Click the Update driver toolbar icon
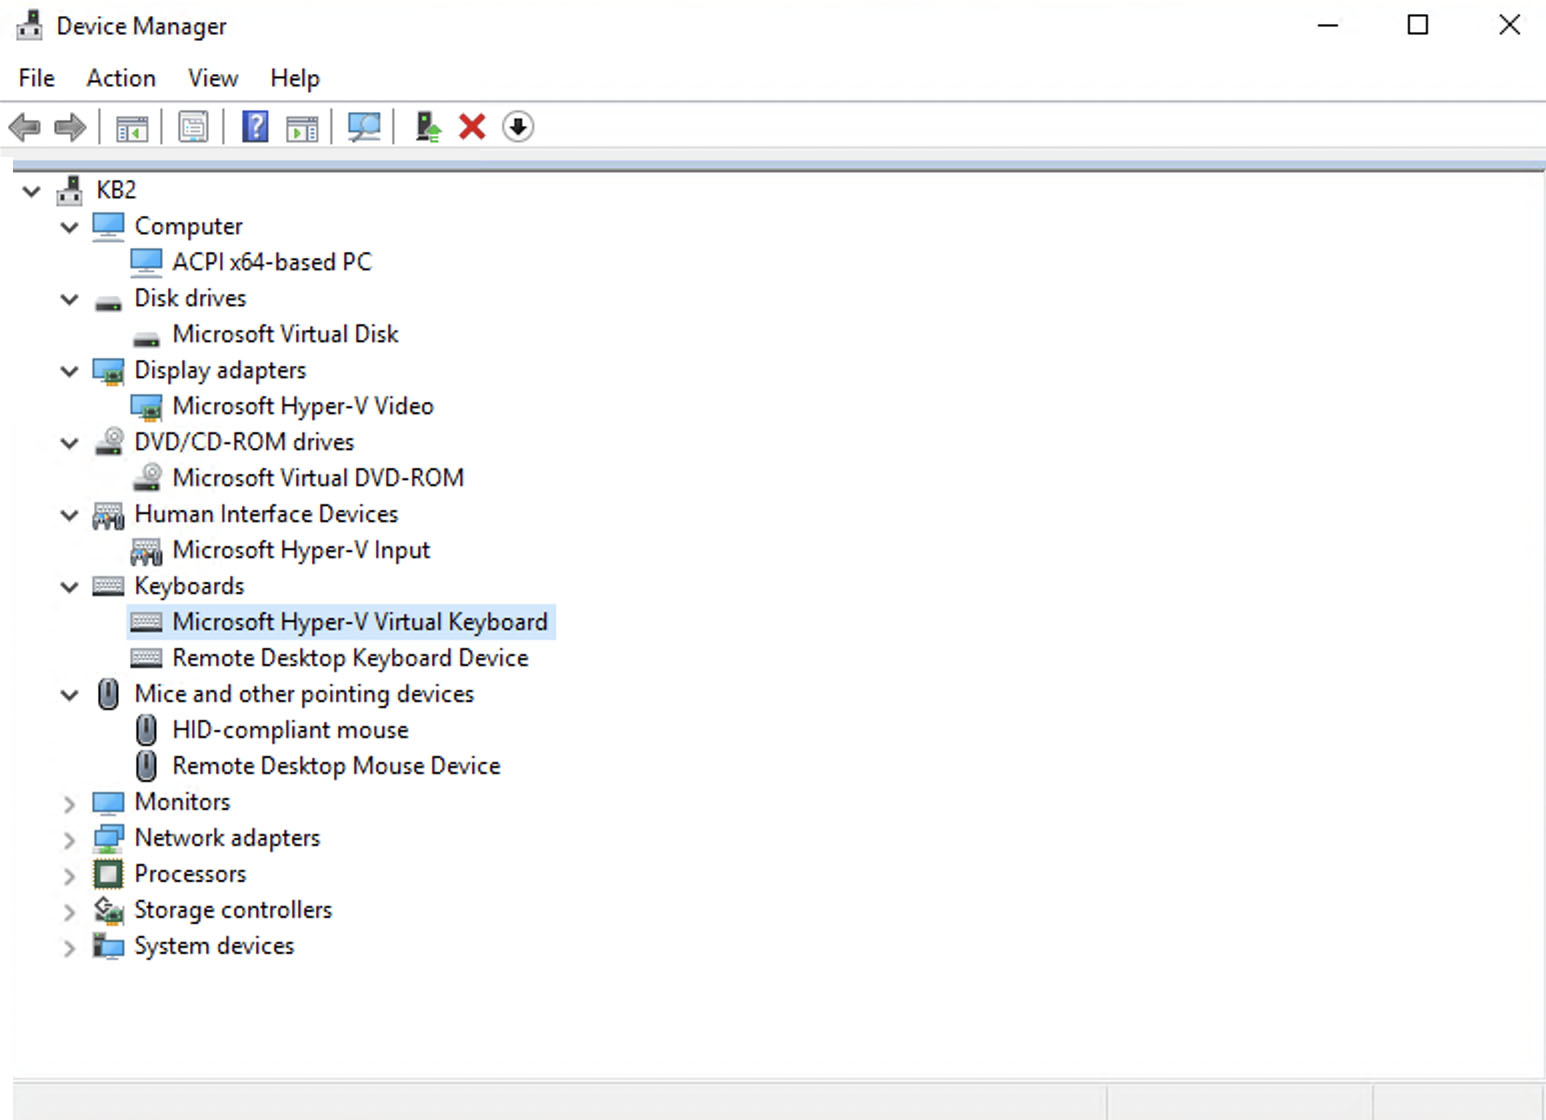This screenshot has width=1546, height=1120. 428,126
